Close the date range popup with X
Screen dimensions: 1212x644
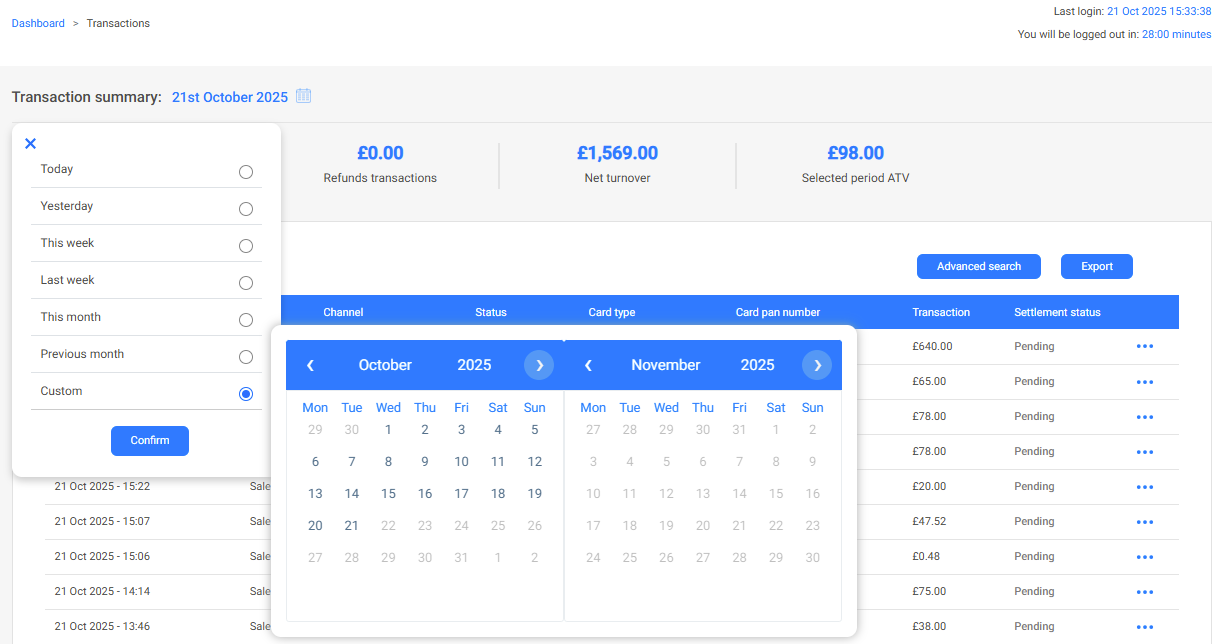click(30, 144)
